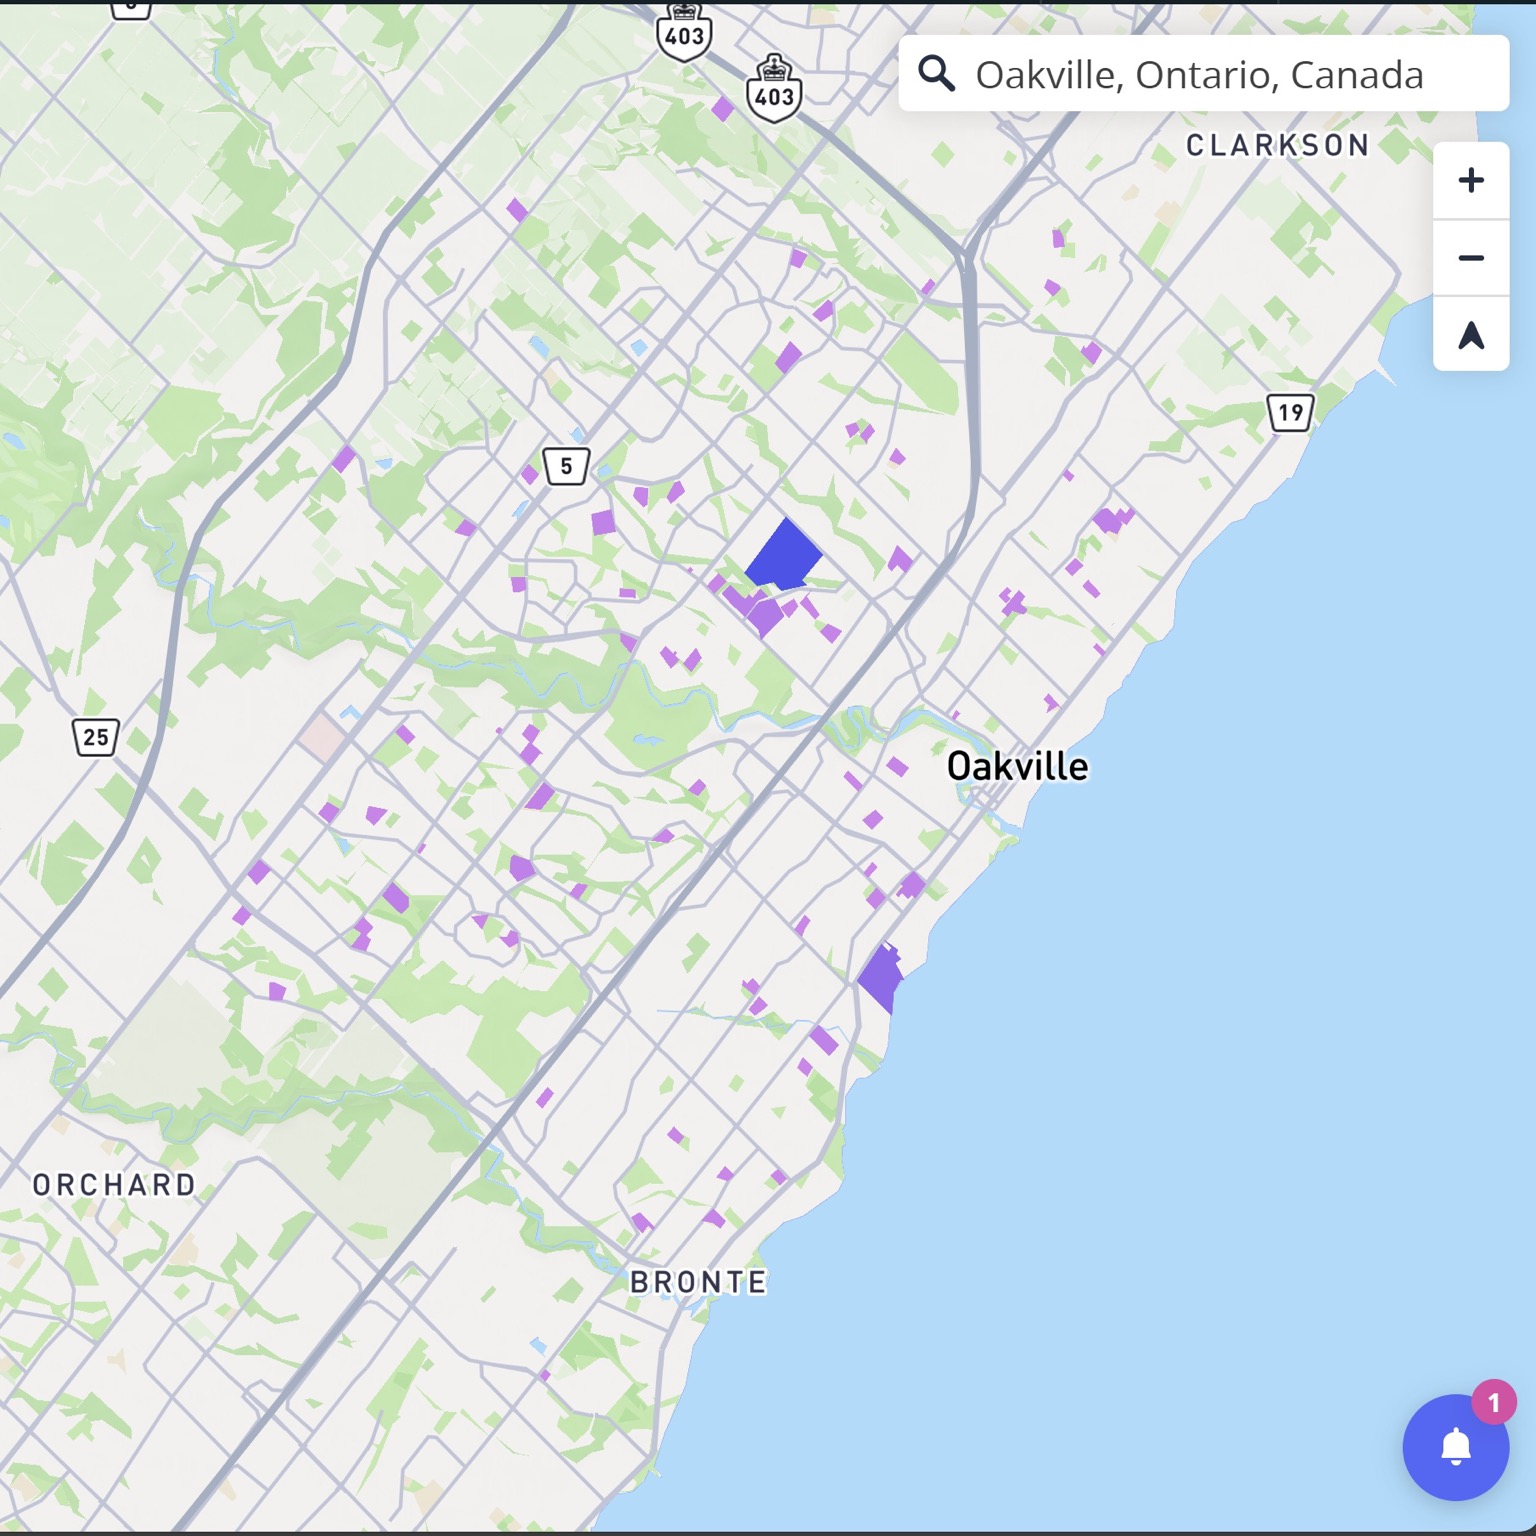Zoom in with the plus button

pos(1470,181)
